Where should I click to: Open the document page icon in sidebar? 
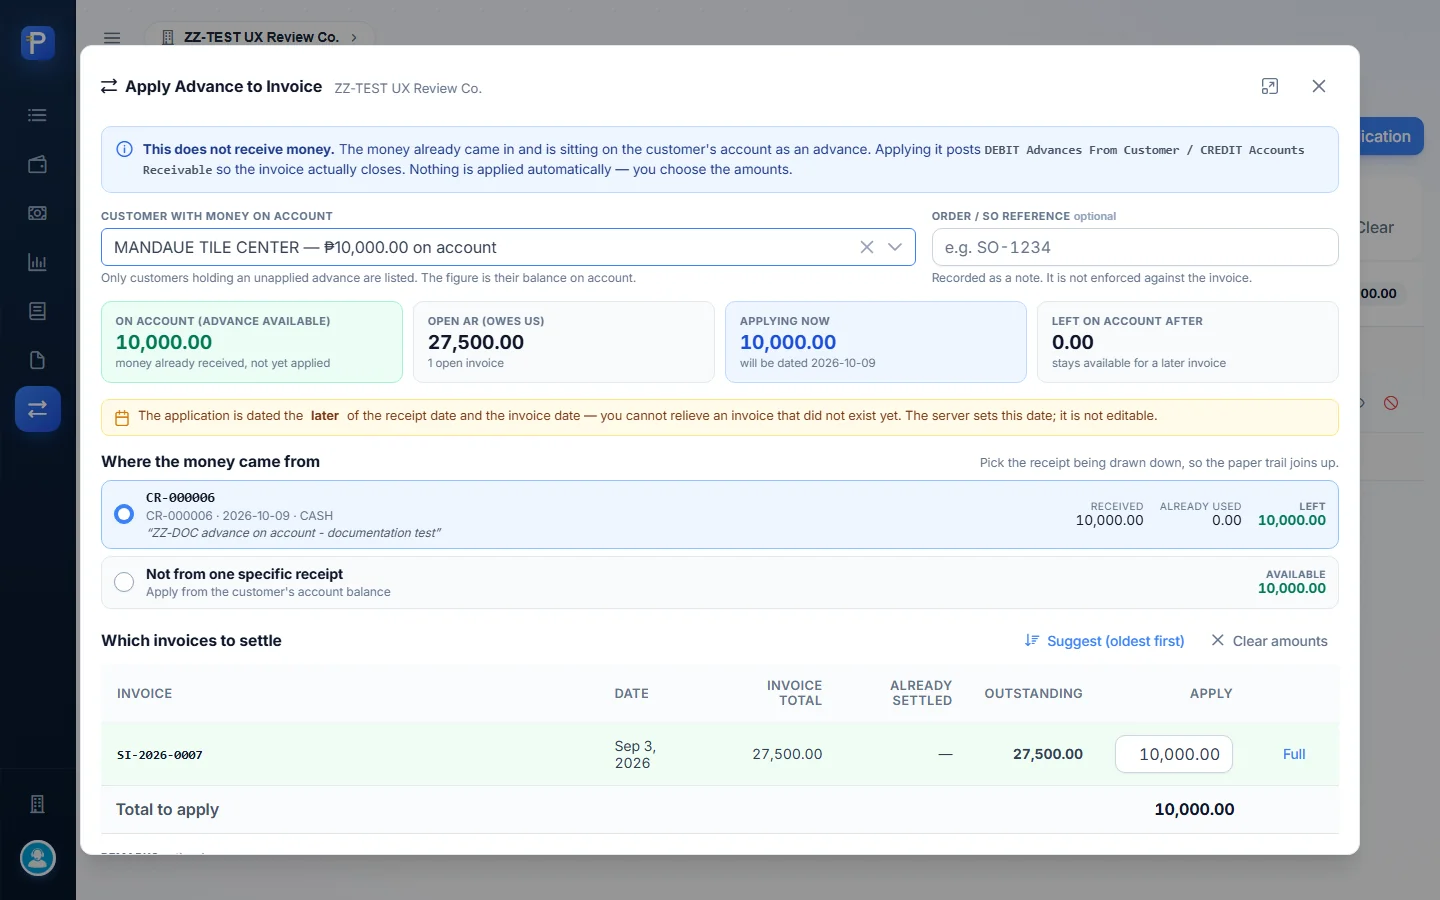tap(37, 360)
